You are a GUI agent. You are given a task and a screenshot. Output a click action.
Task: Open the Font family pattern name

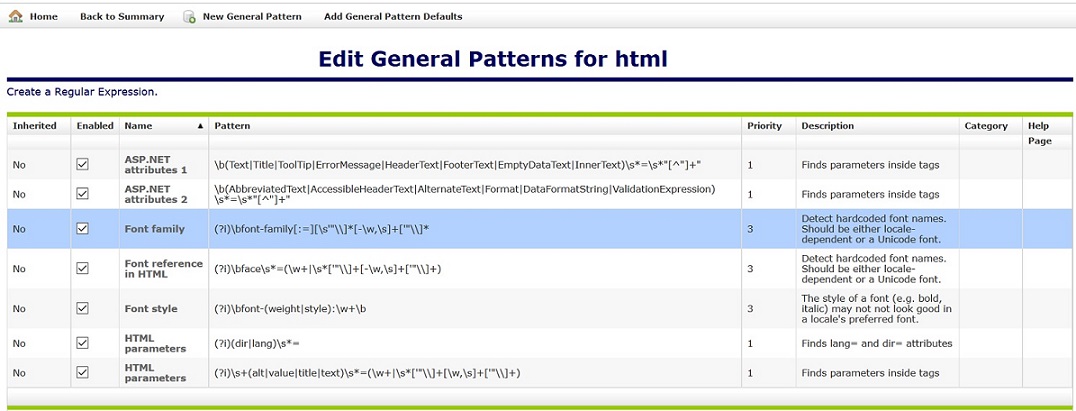tap(154, 229)
